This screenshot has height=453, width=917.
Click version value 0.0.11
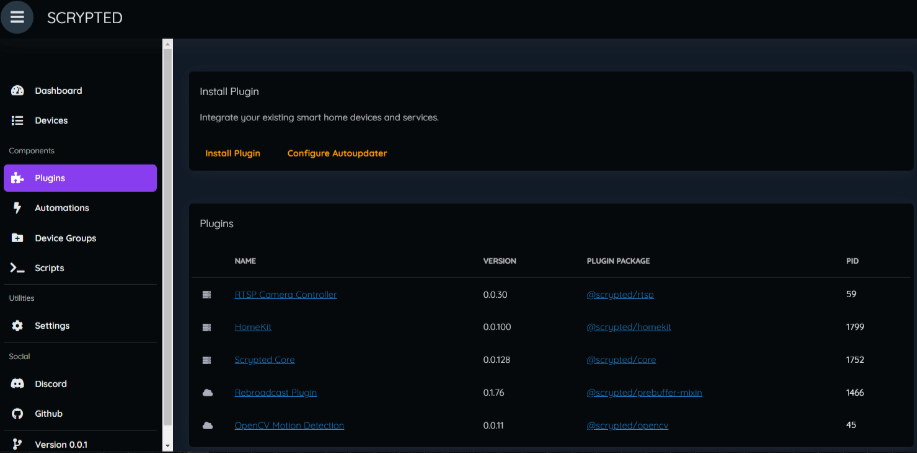pos(492,426)
